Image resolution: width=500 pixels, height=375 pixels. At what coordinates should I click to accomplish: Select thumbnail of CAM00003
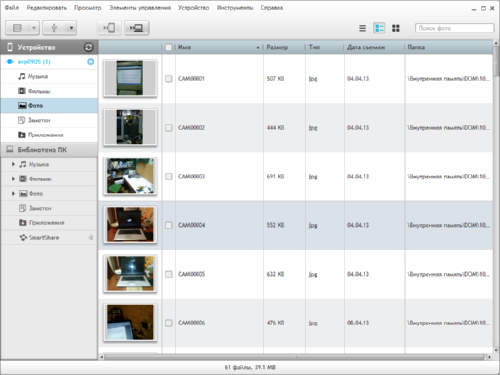[x=130, y=176]
